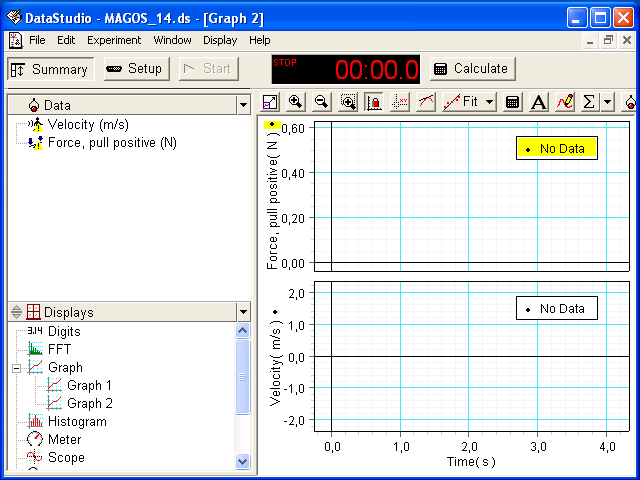The image size is (640, 480).
Task: Click the Summary button
Action: coord(51,69)
